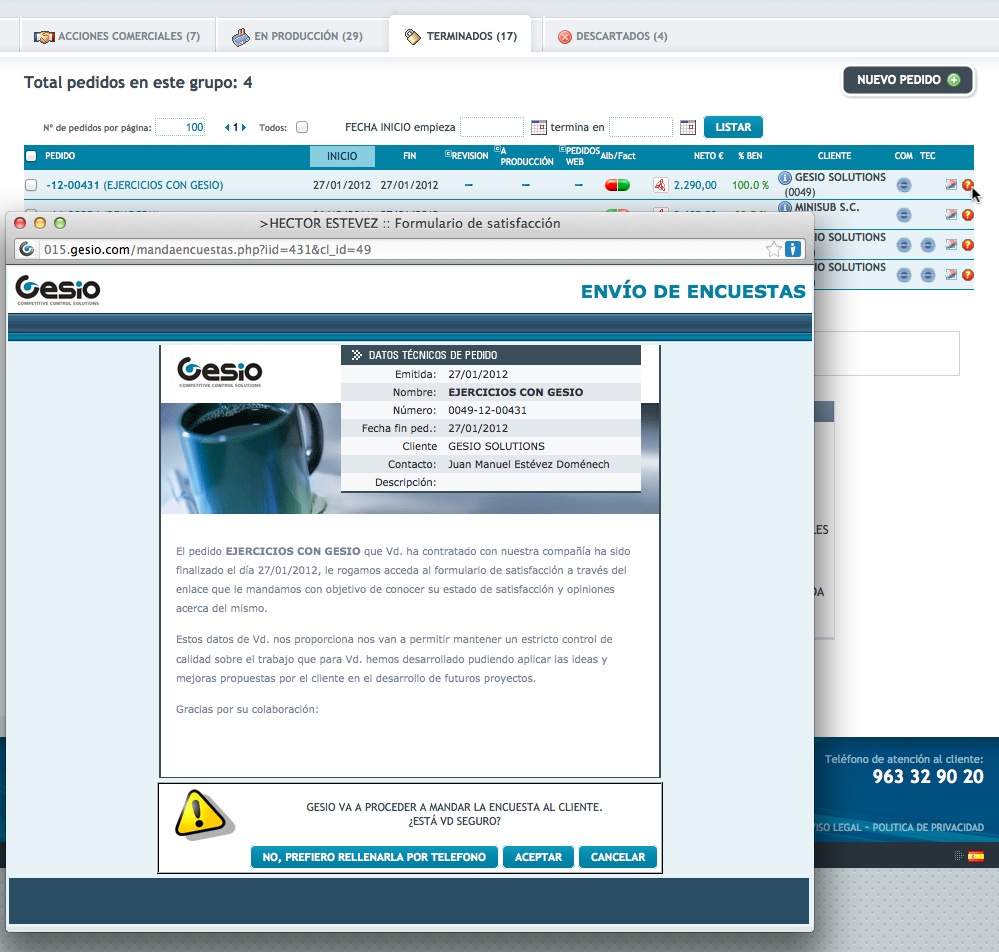
Task: Click Cancelar in the survey popup
Action: coord(618,858)
